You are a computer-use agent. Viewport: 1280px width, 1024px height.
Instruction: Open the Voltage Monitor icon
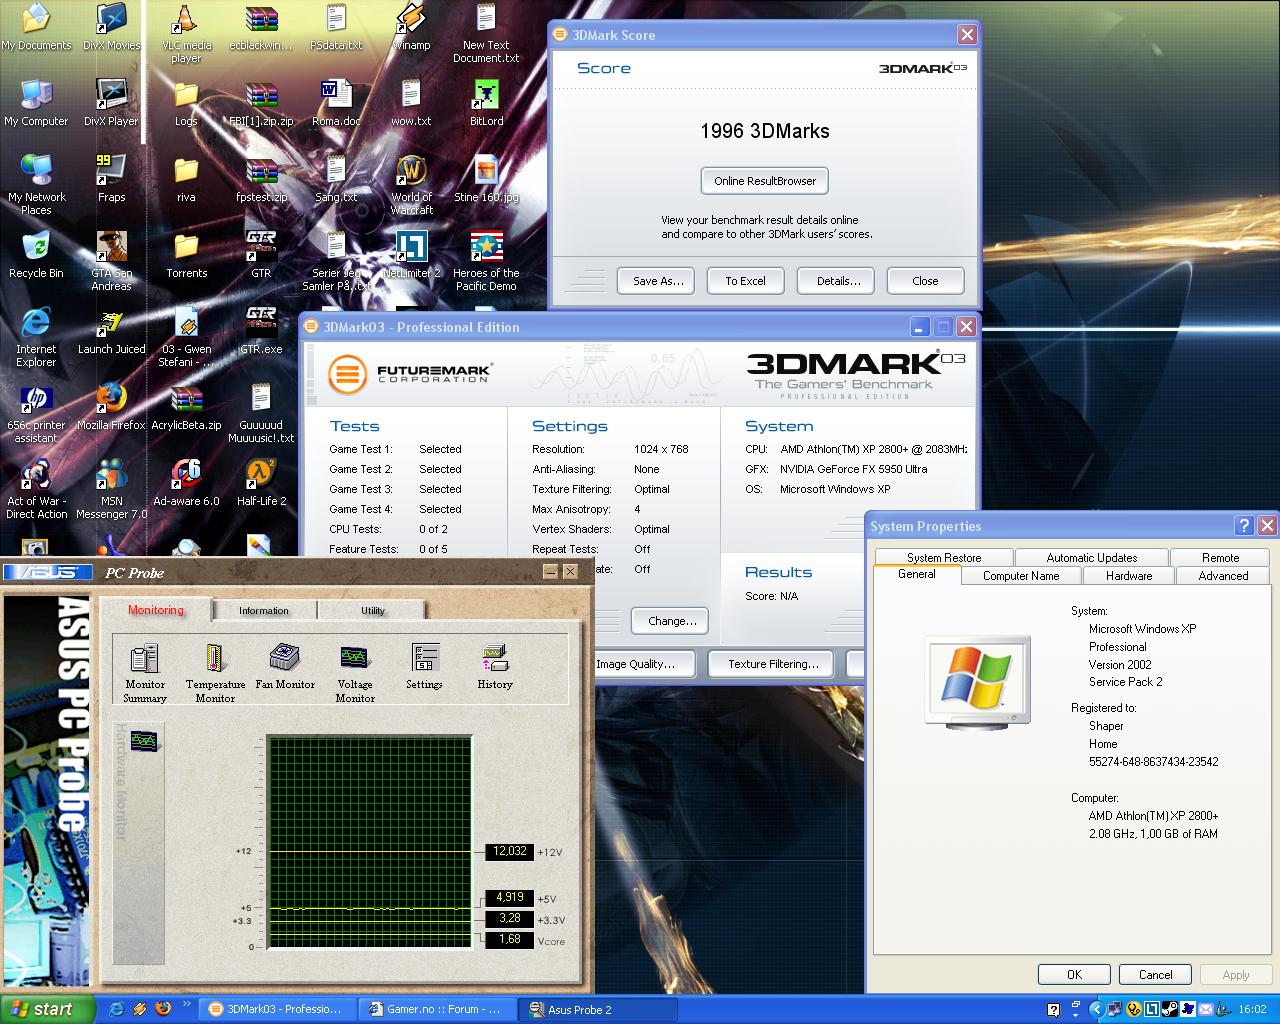point(355,659)
